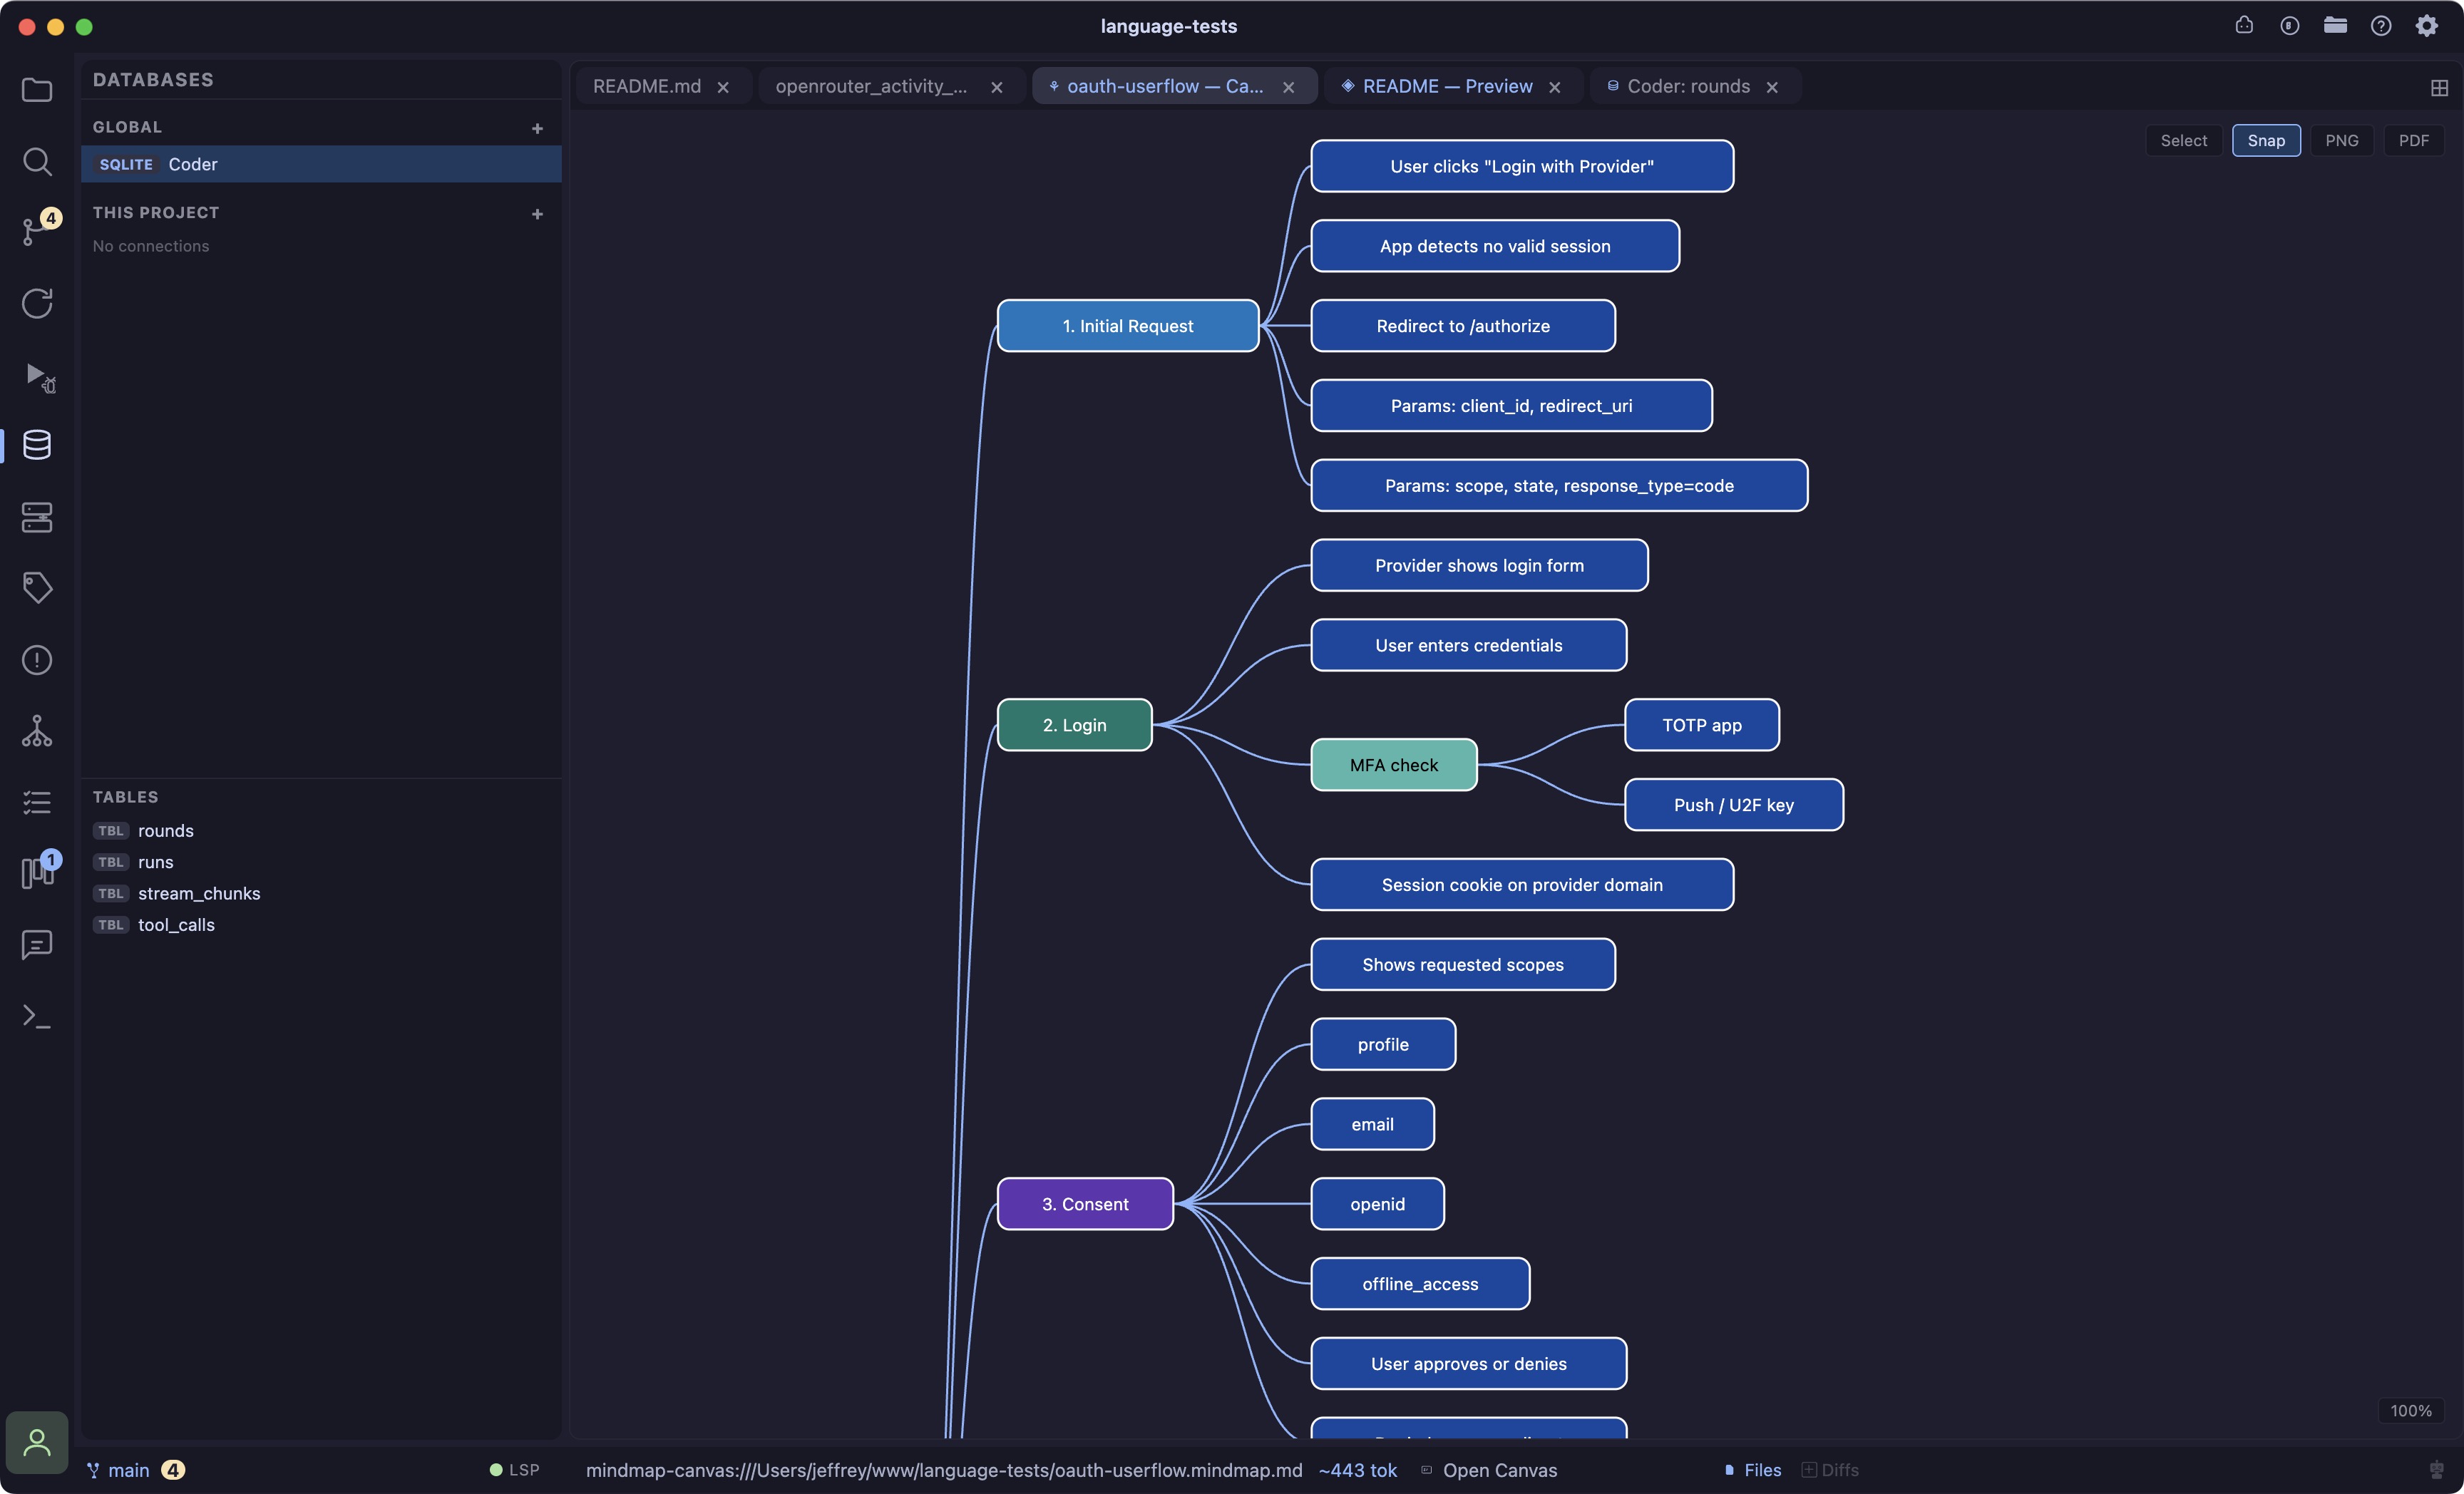Select the '3. Consent' mindmap node
This screenshot has width=2464, height=1494.
pos(1085,1204)
